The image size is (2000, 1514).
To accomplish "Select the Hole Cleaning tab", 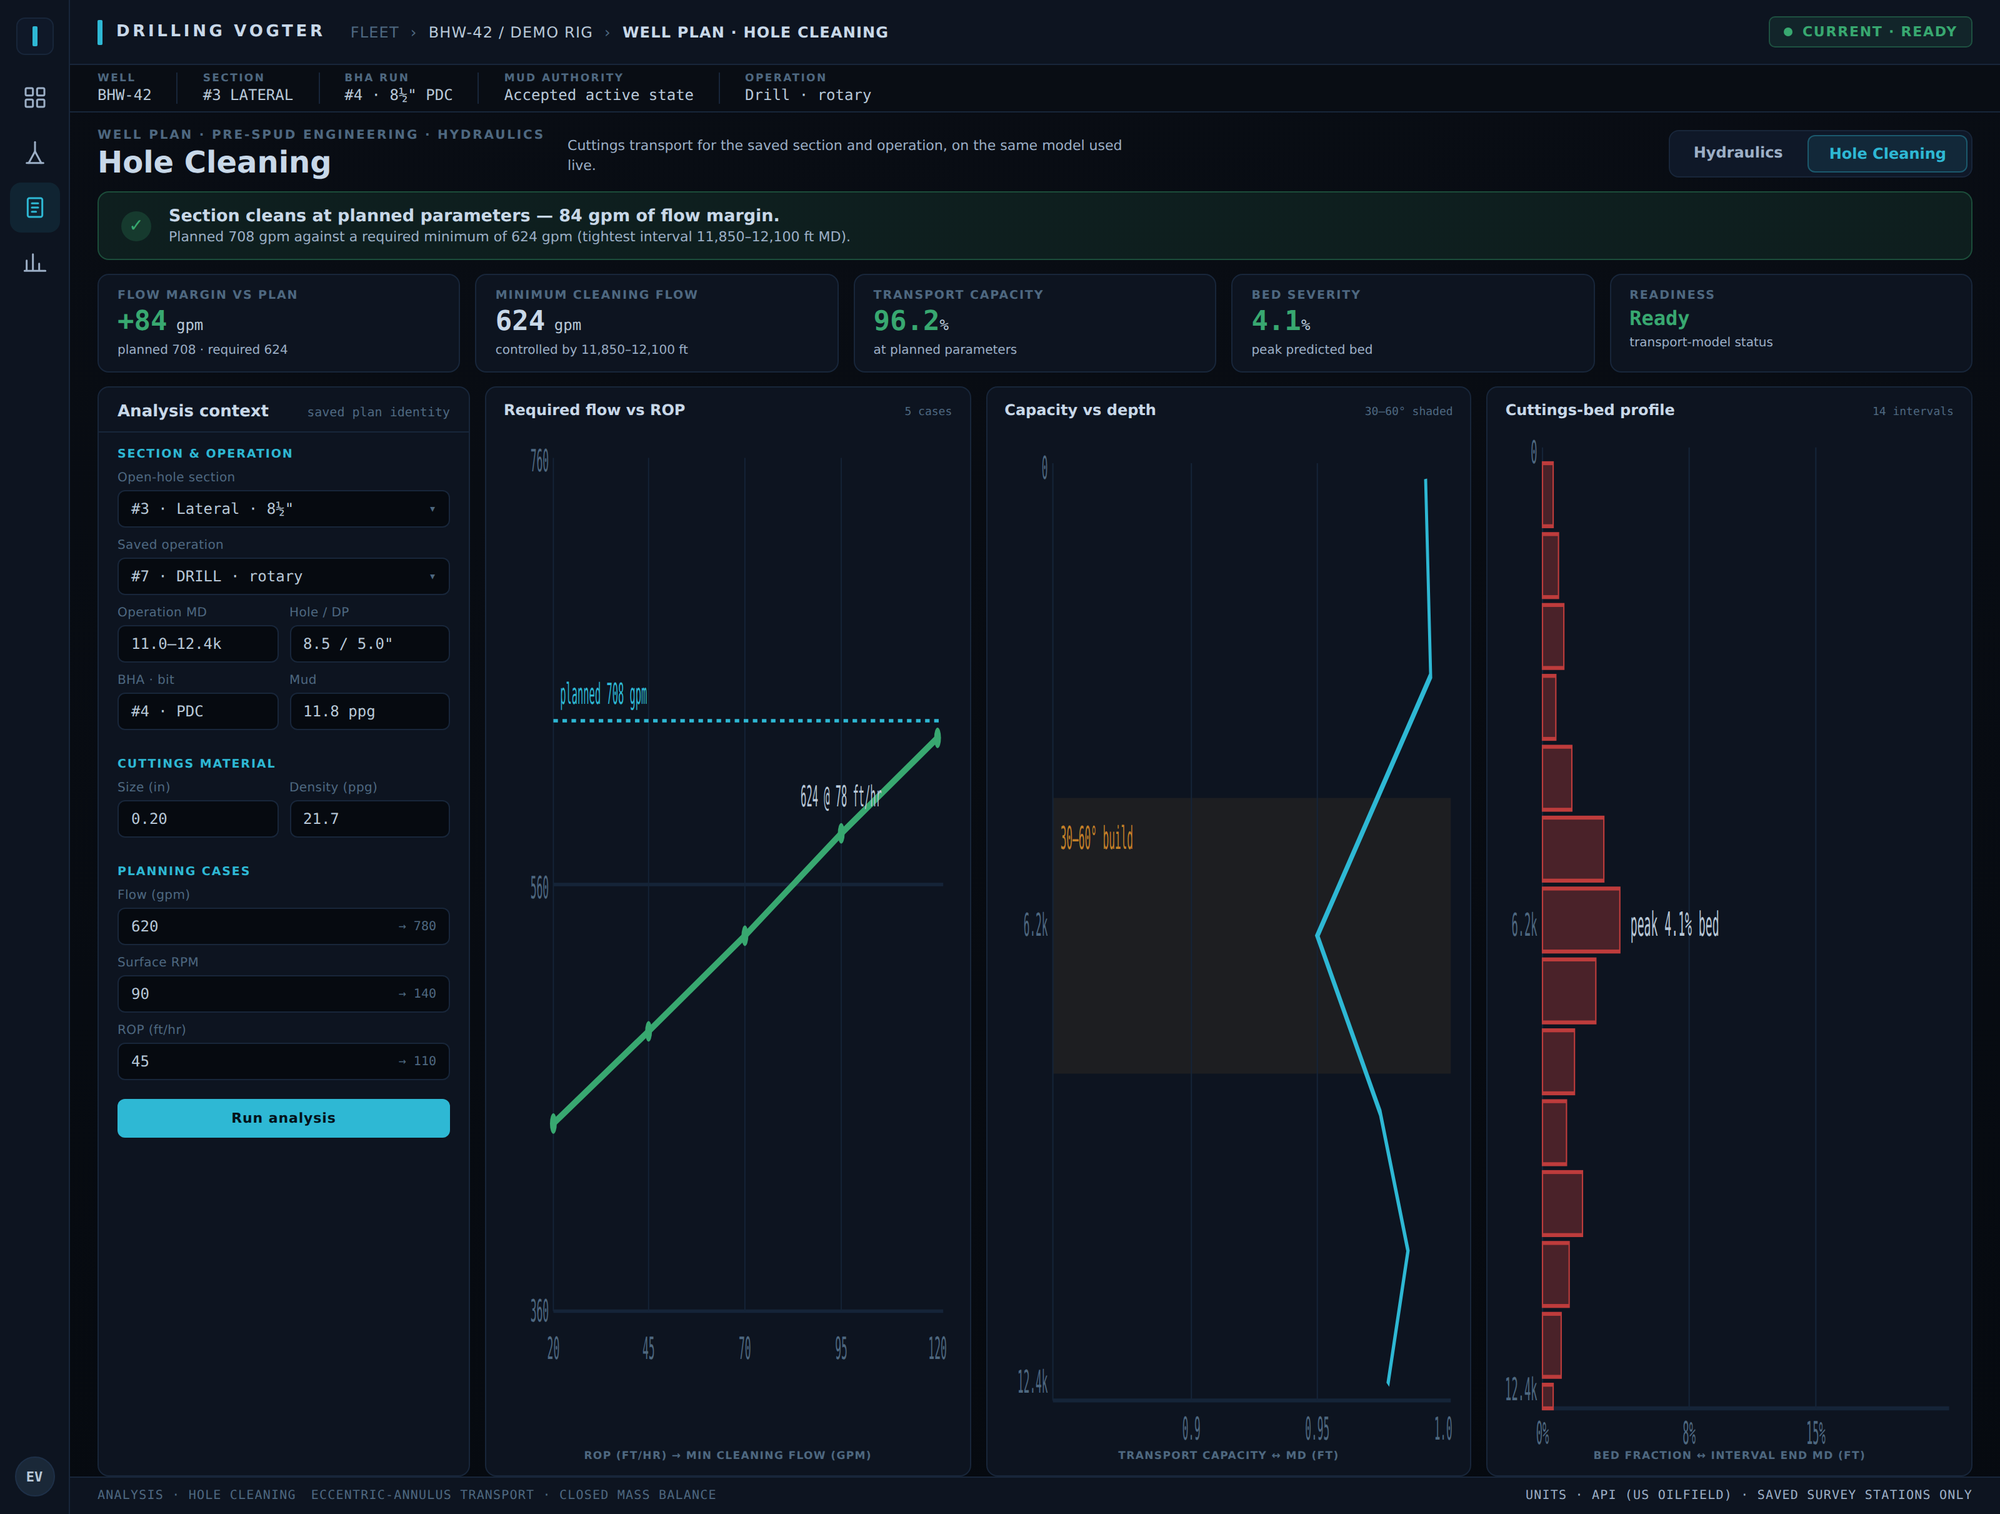I will click(1887, 154).
